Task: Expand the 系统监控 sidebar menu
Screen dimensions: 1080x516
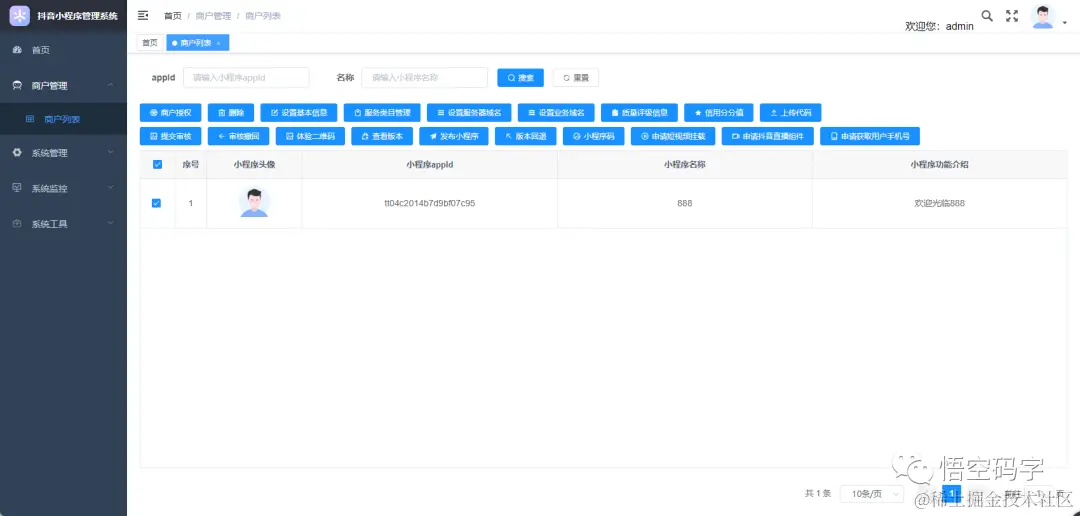Action: [63, 188]
